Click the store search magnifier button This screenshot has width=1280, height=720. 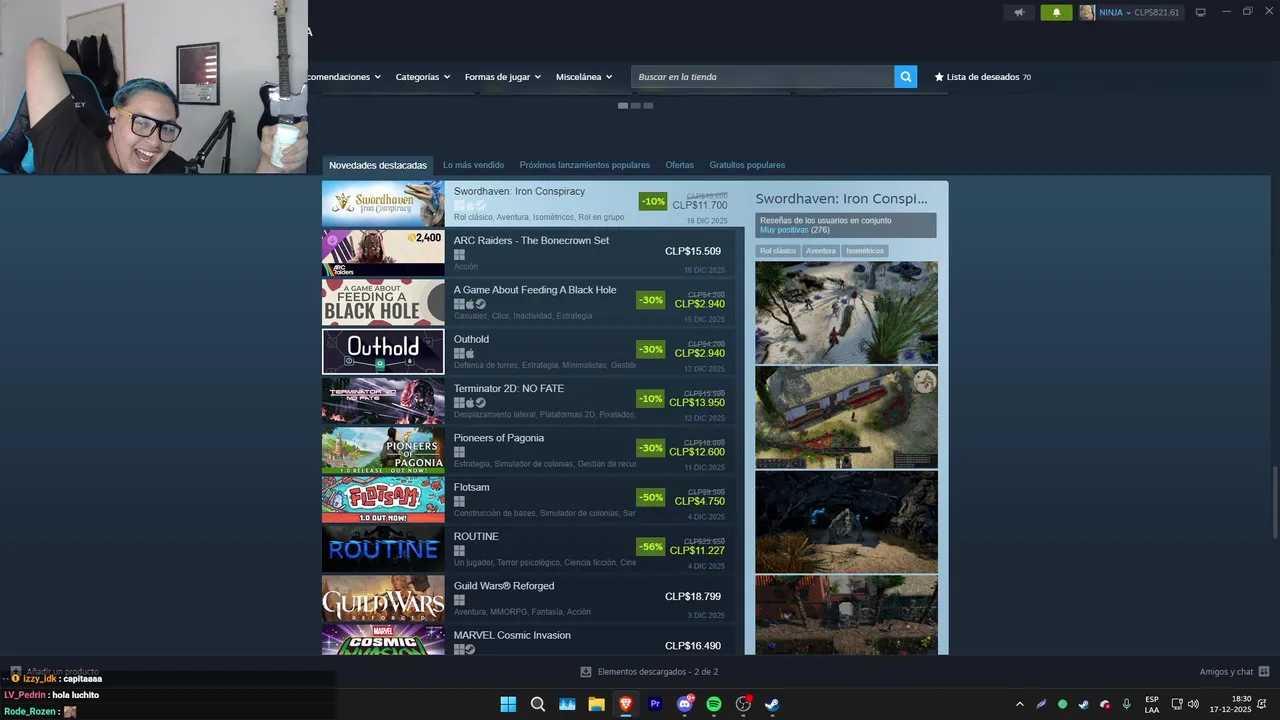point(905,77)
